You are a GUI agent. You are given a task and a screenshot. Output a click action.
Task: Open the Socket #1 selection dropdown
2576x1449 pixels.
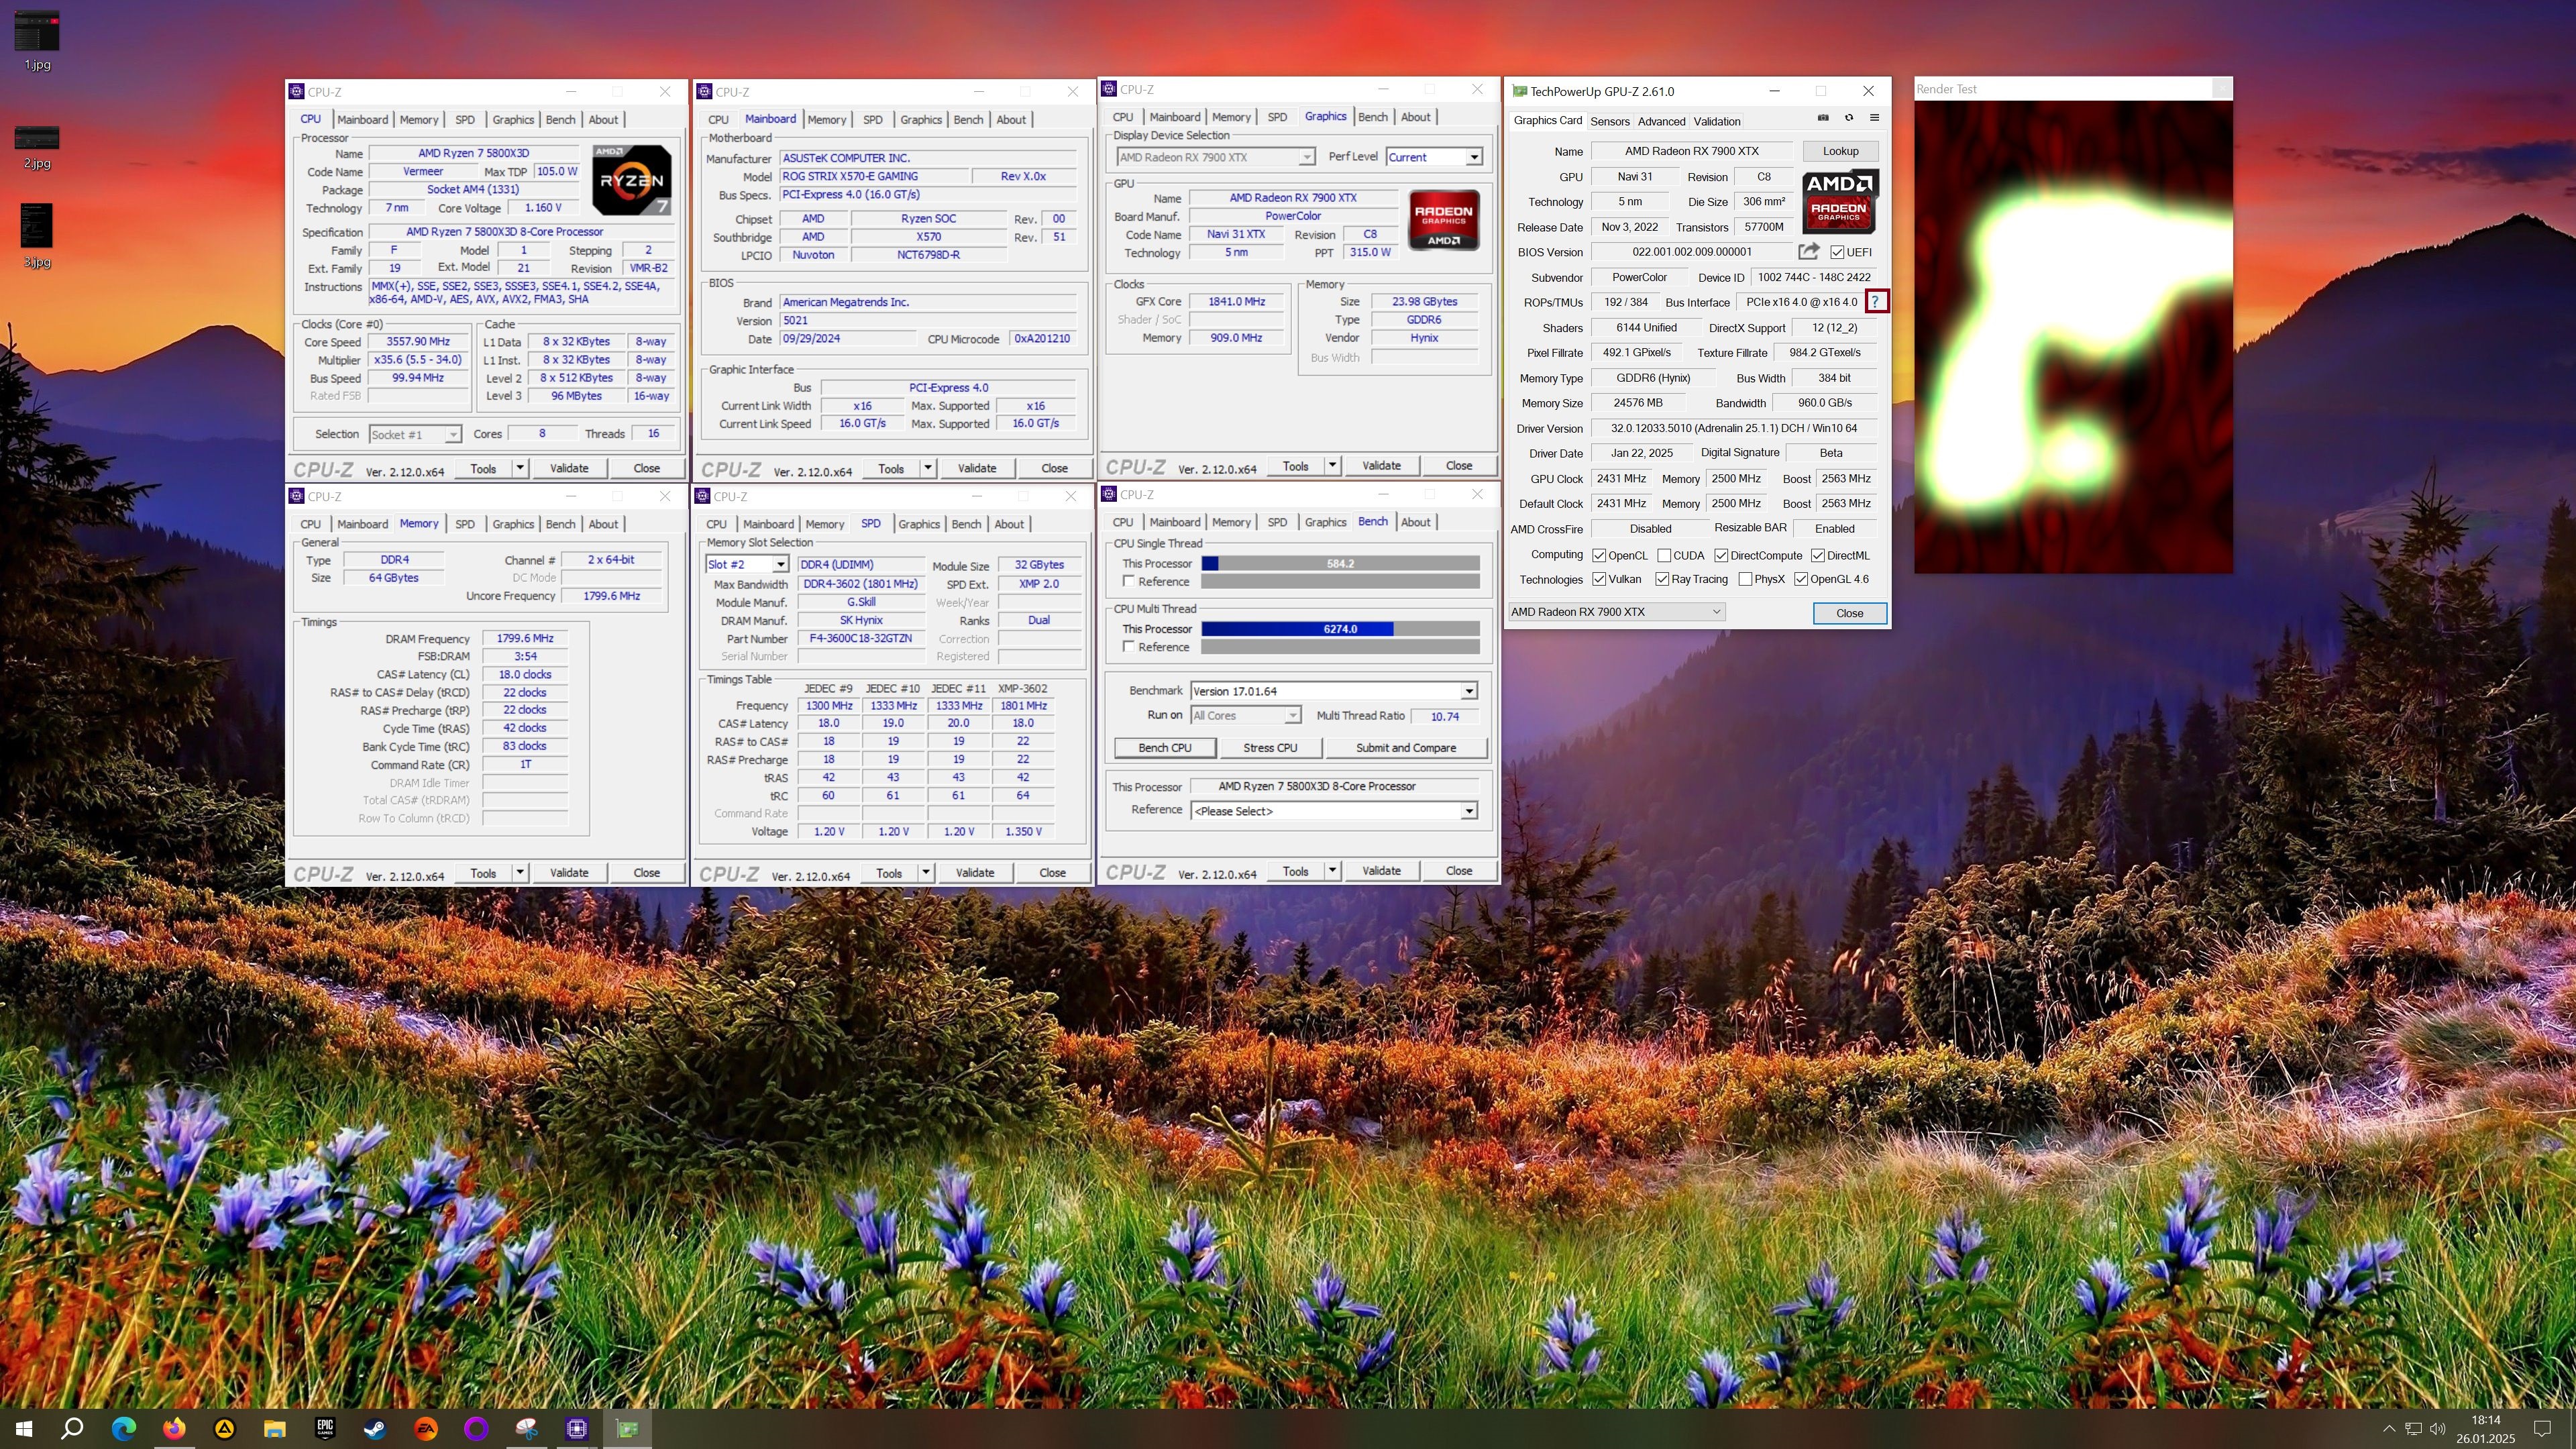[x=414, y=434]
